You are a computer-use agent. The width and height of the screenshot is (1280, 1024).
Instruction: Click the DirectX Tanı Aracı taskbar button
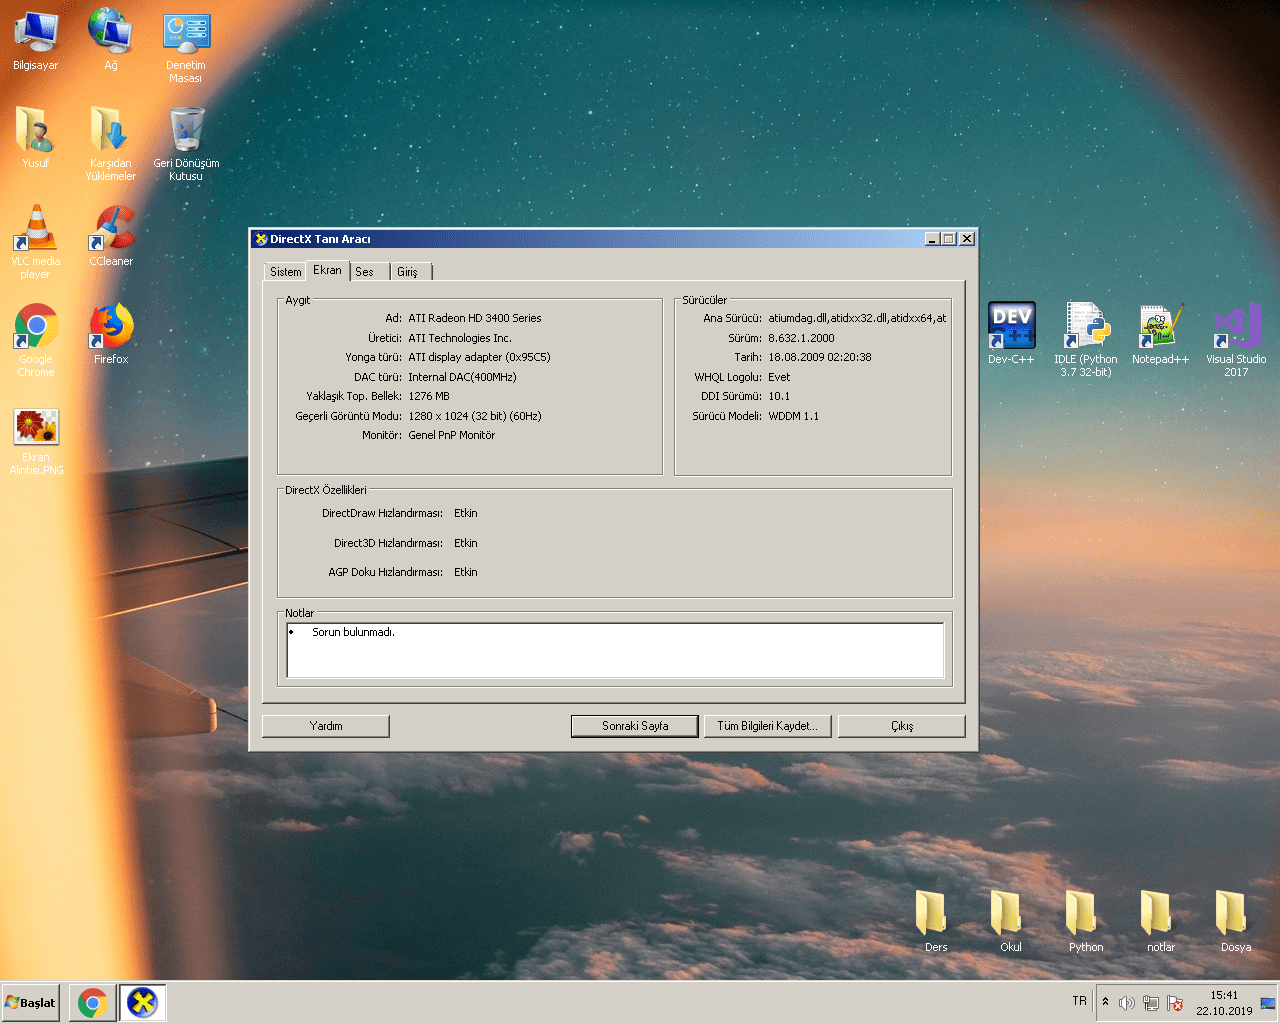click(143, 1002)
